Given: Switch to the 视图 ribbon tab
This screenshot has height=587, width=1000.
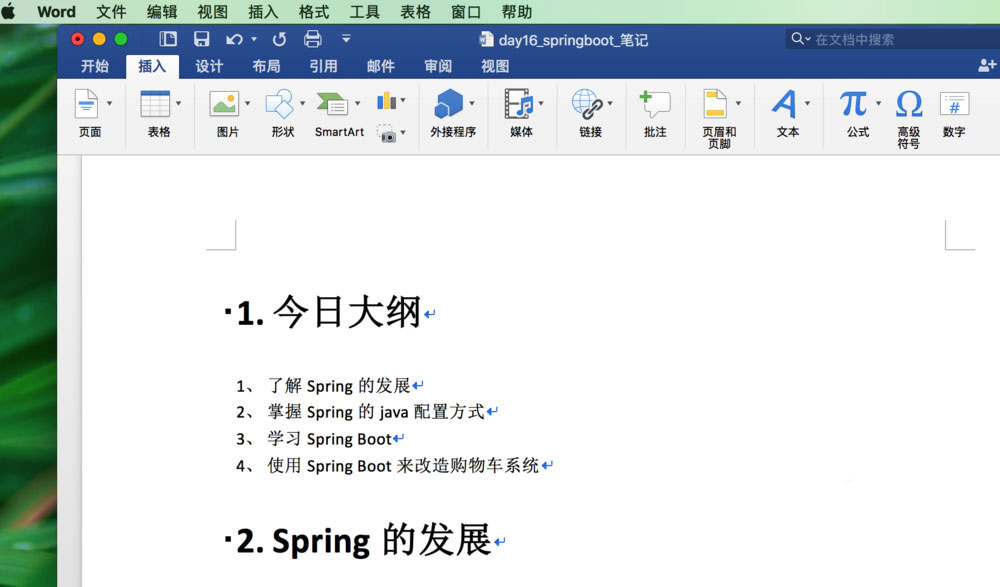Looking at the screenshot, I should coord(495,66).
